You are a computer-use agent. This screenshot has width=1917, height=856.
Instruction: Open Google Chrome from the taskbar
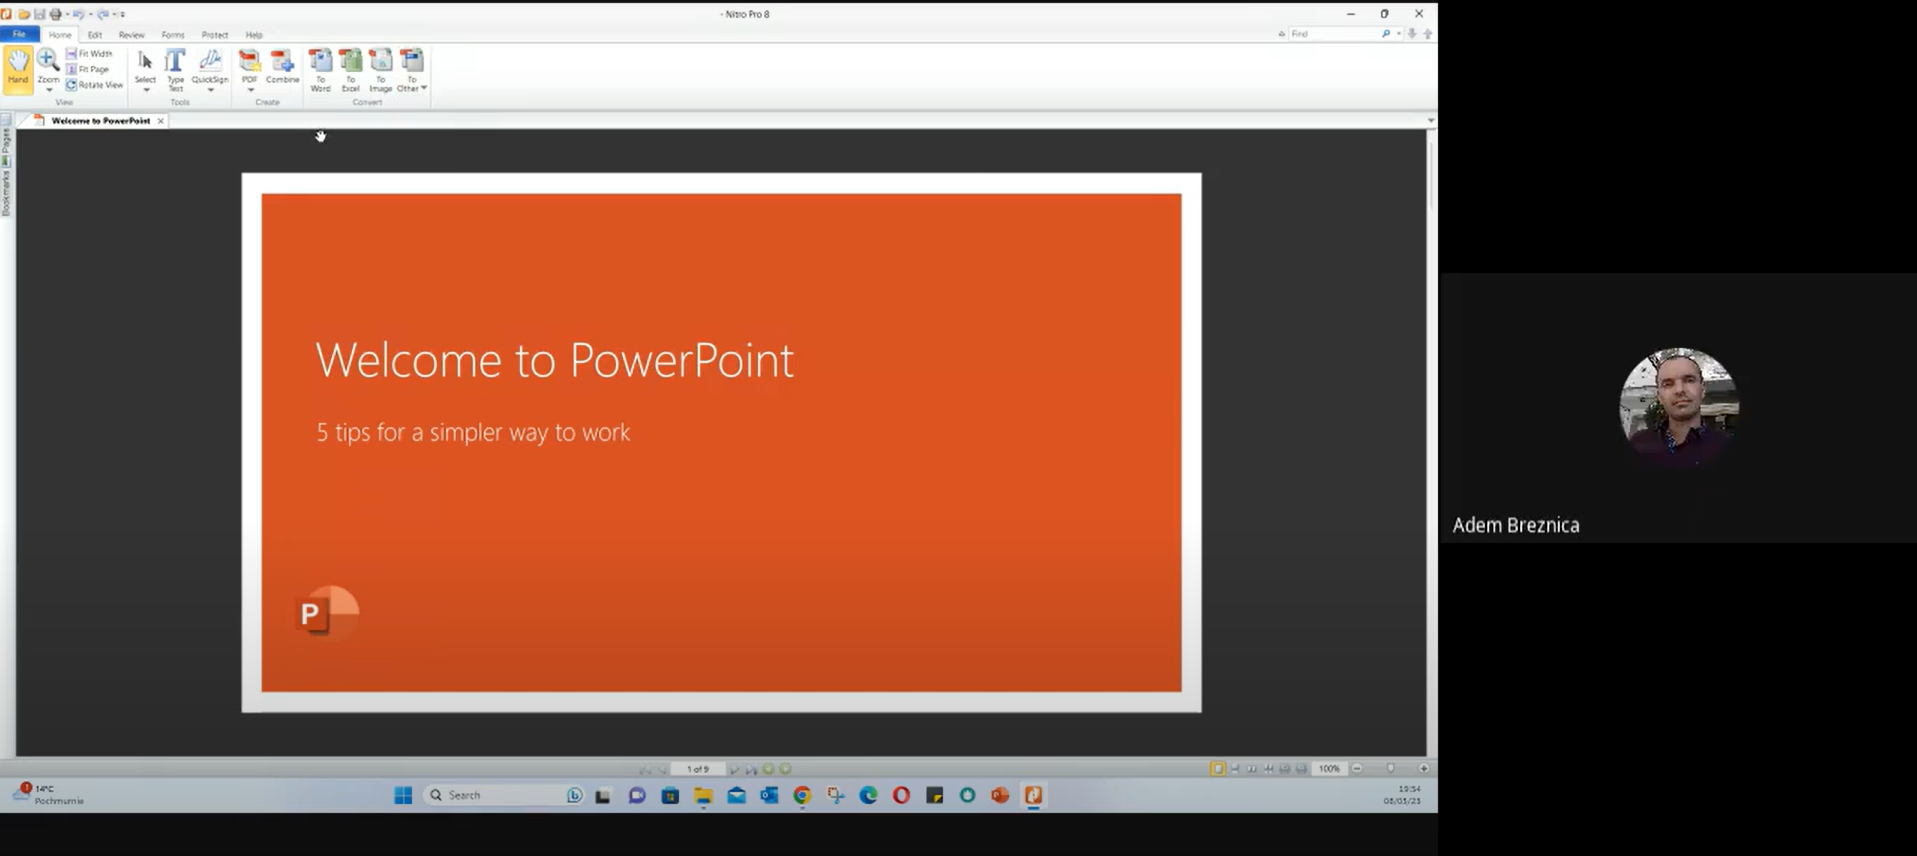(x=802, y=795)
